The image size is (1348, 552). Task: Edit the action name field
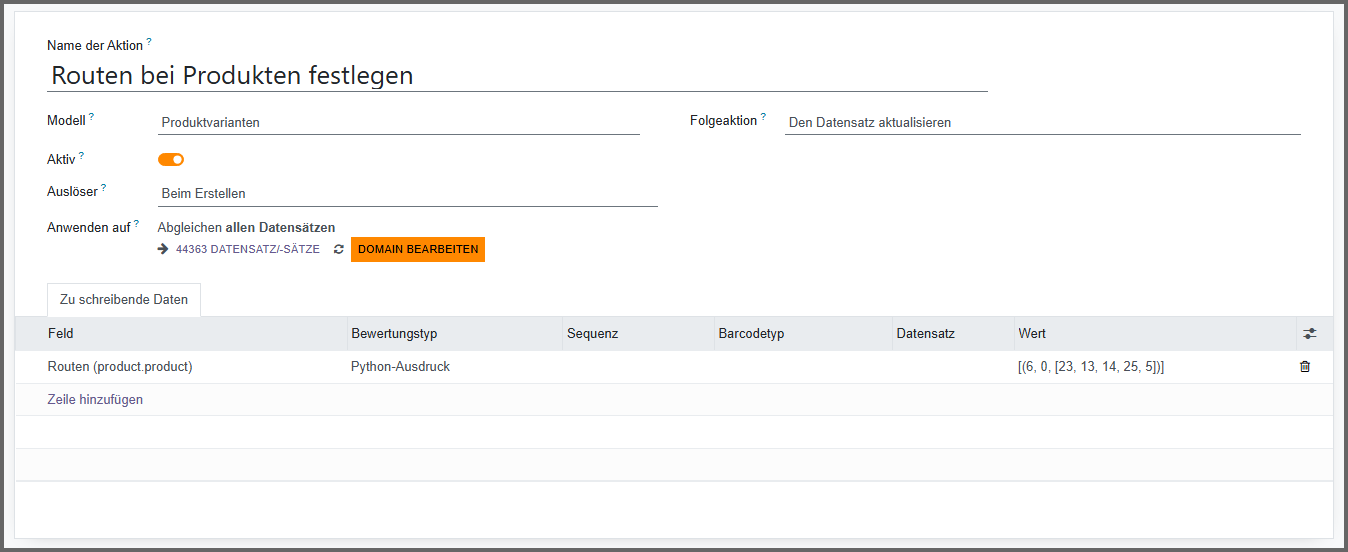(x=517, y=76)
